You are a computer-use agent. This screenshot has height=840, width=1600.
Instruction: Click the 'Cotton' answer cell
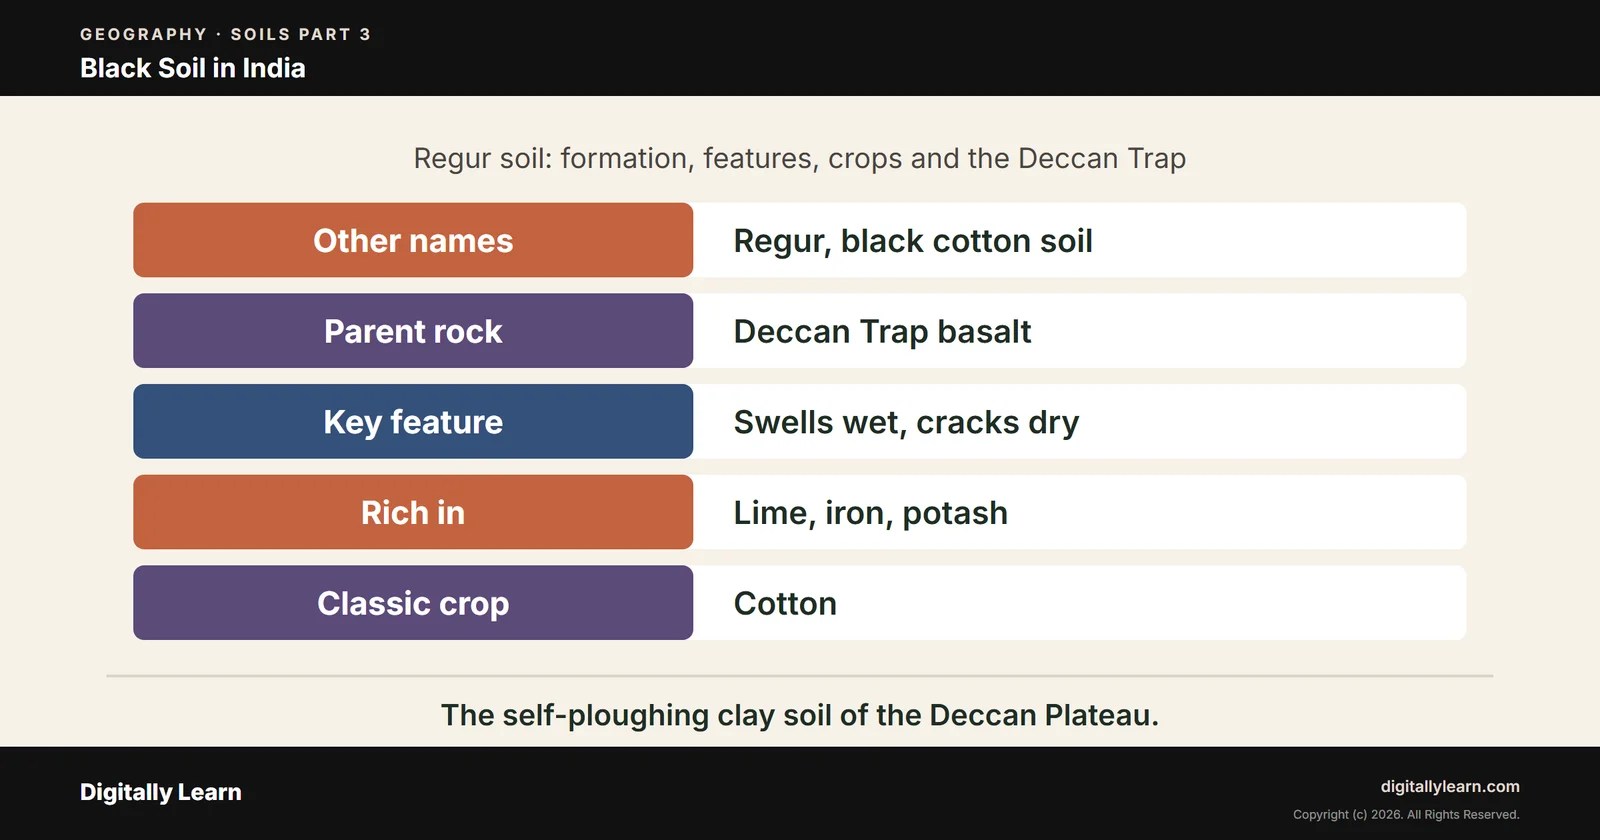click(1080, 603)
